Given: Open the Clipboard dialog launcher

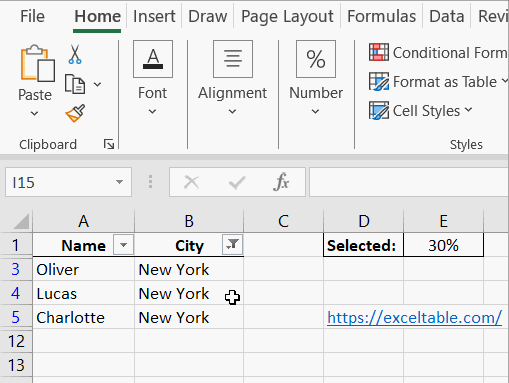Looking at the screenshot, I should [109, 144].
